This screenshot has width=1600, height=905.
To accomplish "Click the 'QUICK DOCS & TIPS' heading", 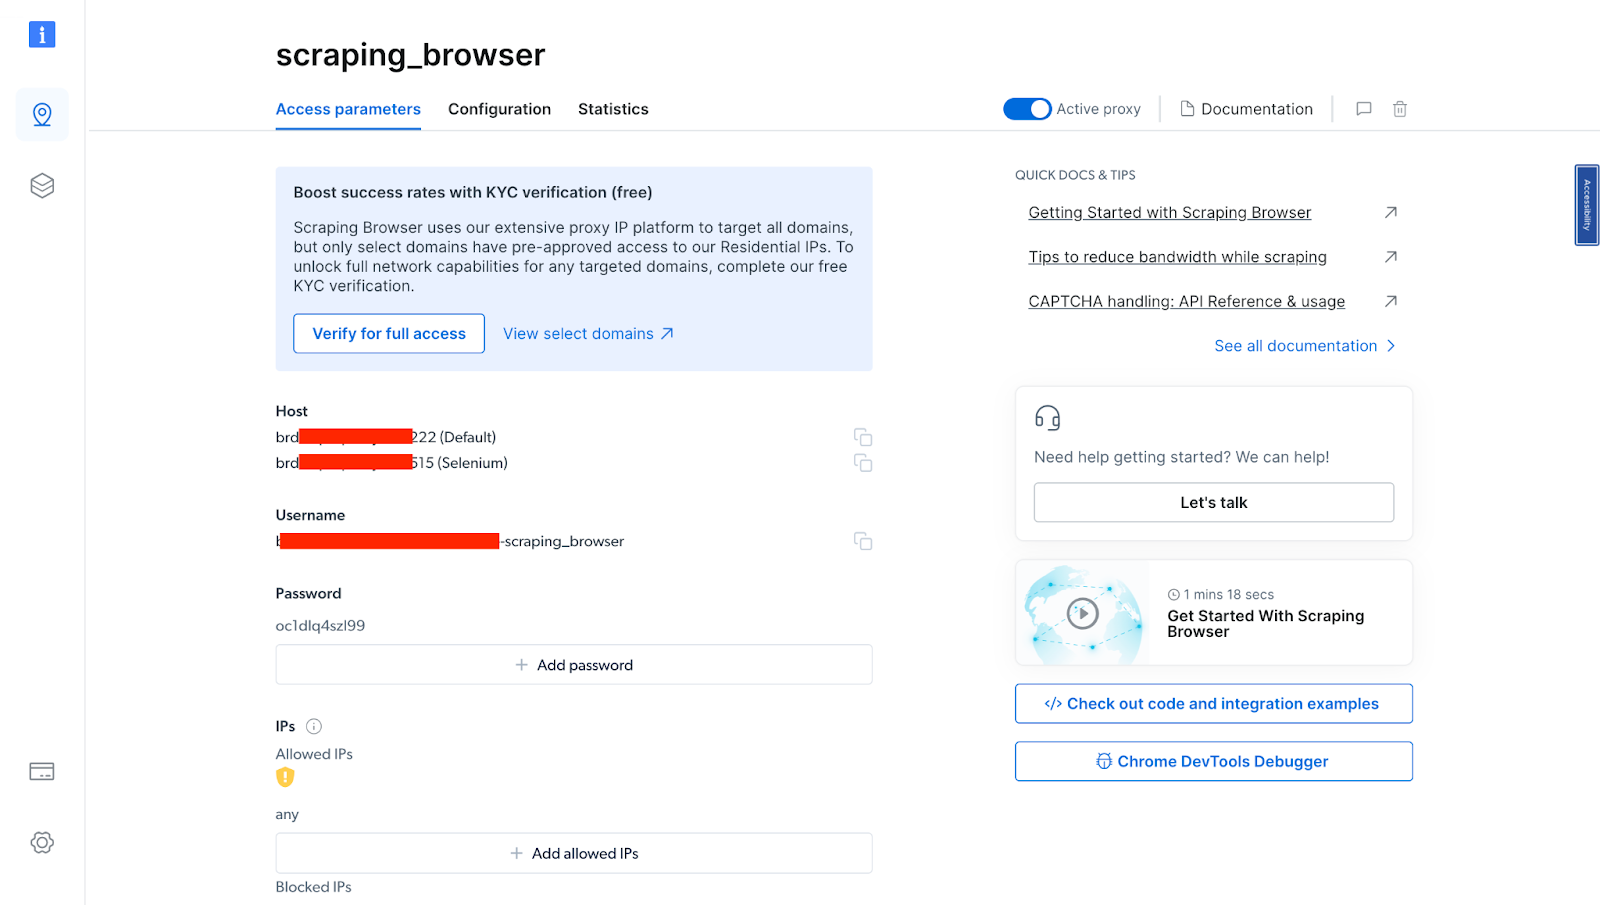I will [1075, 175].
